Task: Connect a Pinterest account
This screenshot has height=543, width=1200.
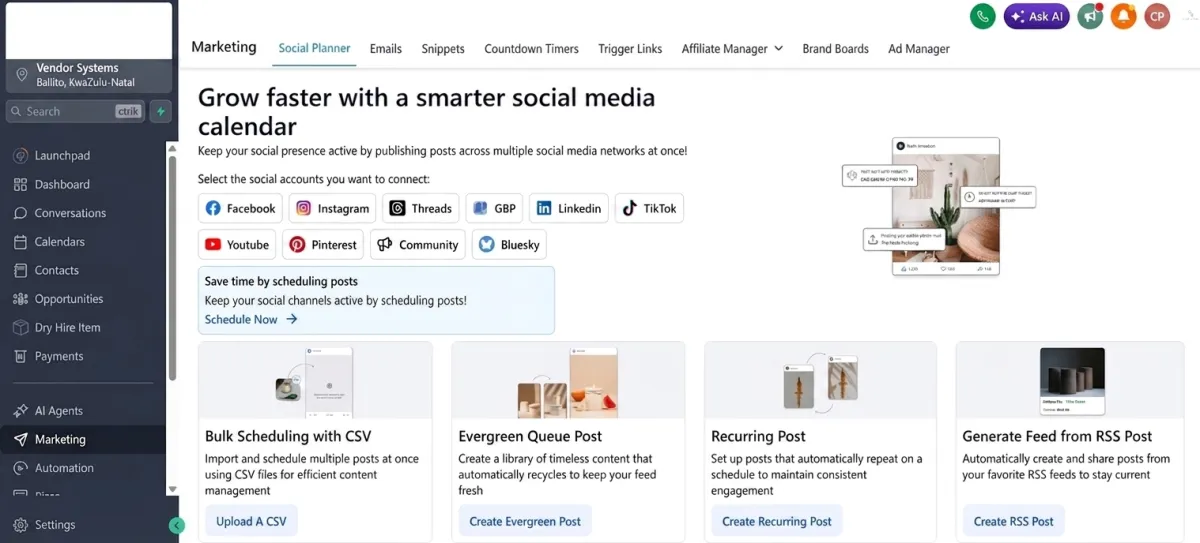Action: click(x=323, y=244)
